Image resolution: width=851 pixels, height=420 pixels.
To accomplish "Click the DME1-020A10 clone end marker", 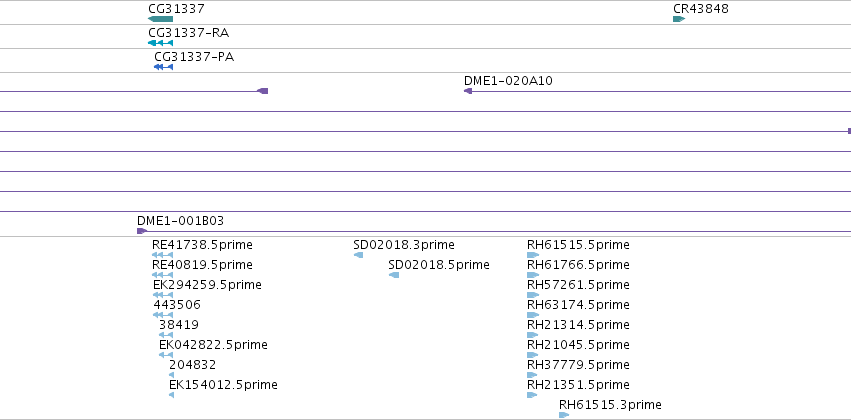I will [468, 91].
